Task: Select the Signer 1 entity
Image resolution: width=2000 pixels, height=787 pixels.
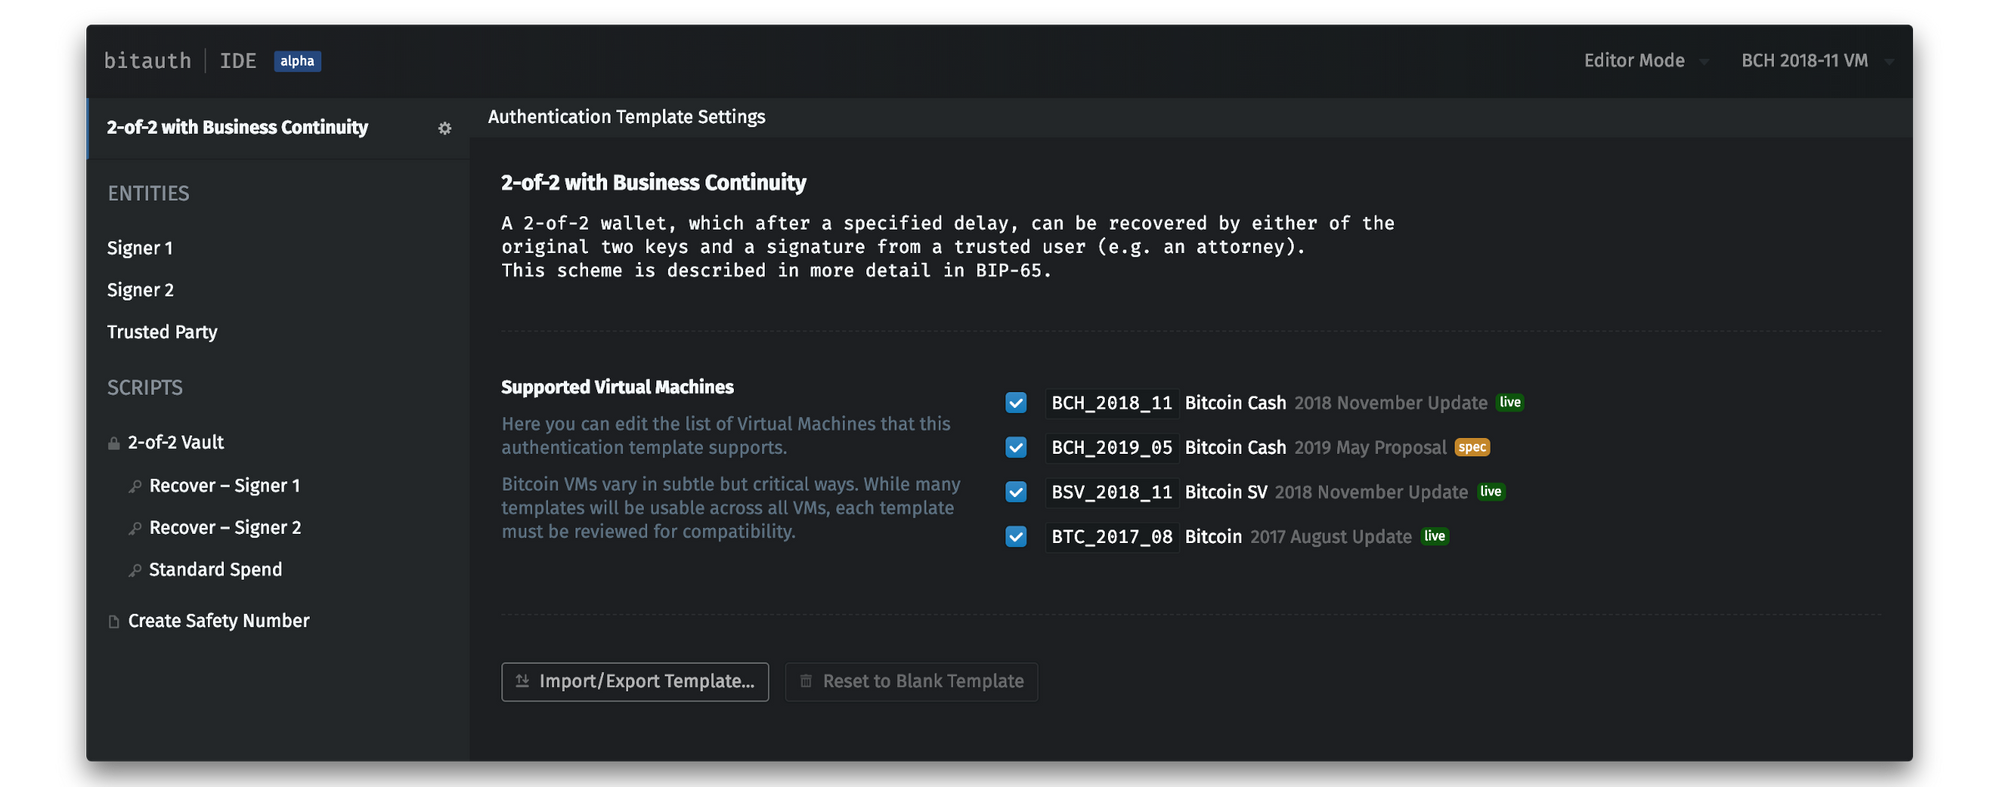Action: tap(140, 248)
